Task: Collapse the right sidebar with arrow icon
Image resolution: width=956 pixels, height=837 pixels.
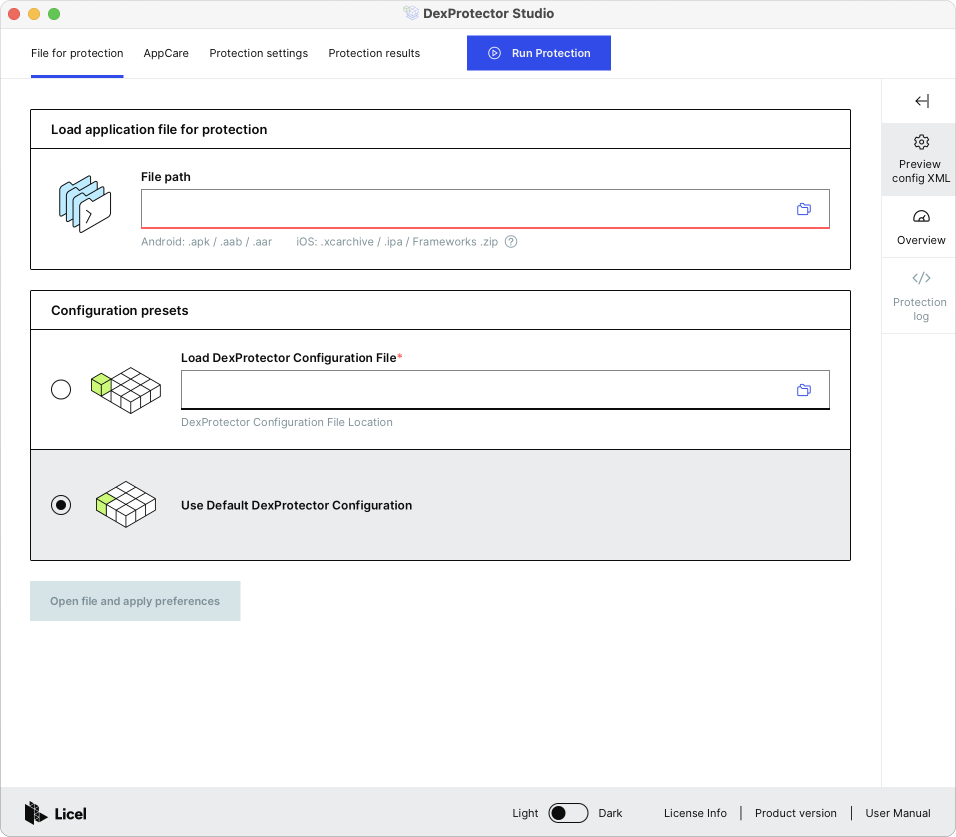Action: coord(922,101)
